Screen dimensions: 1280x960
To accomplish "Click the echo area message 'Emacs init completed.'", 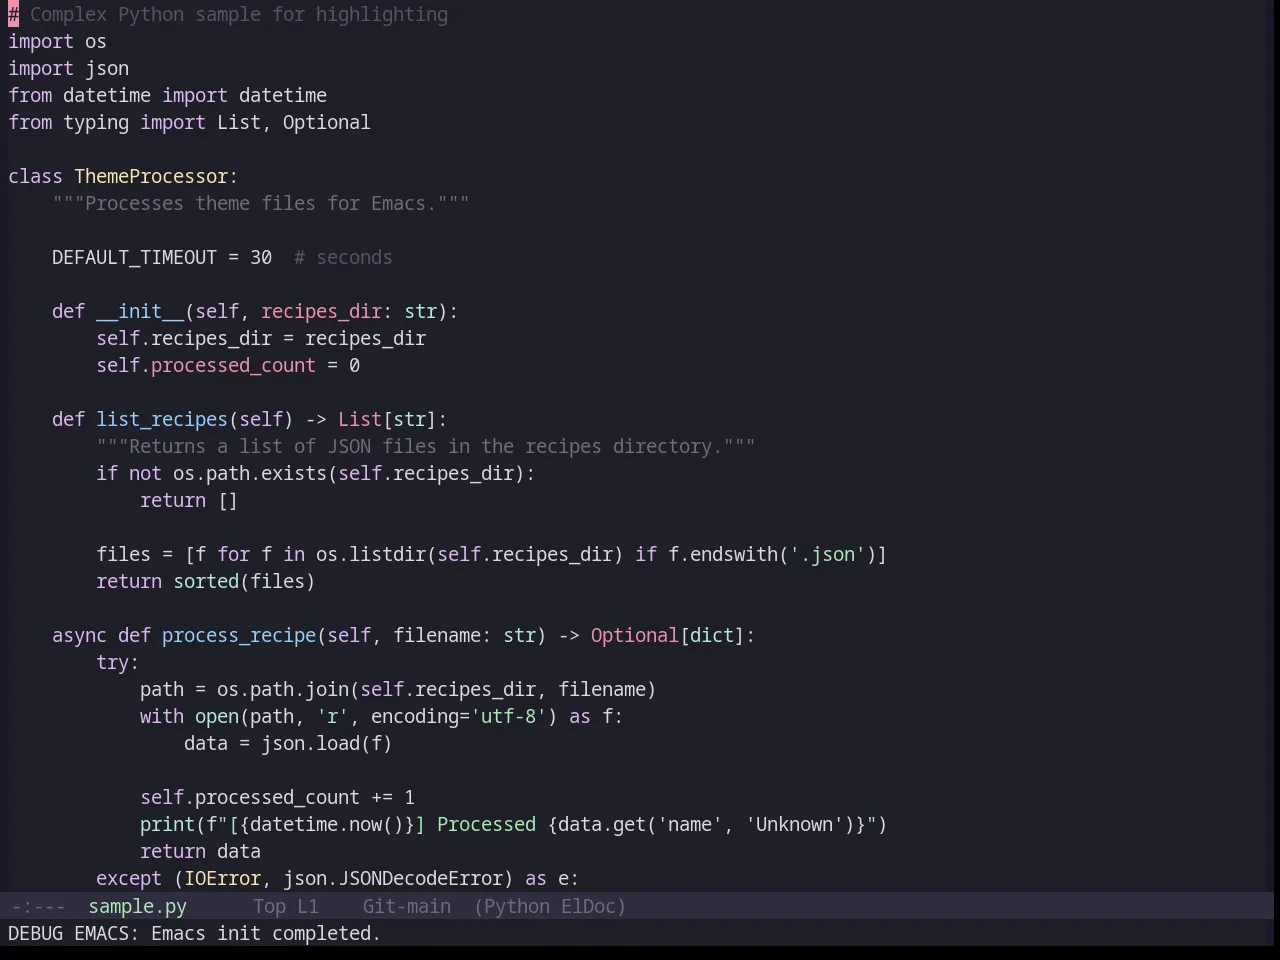I will click(266, 933).
